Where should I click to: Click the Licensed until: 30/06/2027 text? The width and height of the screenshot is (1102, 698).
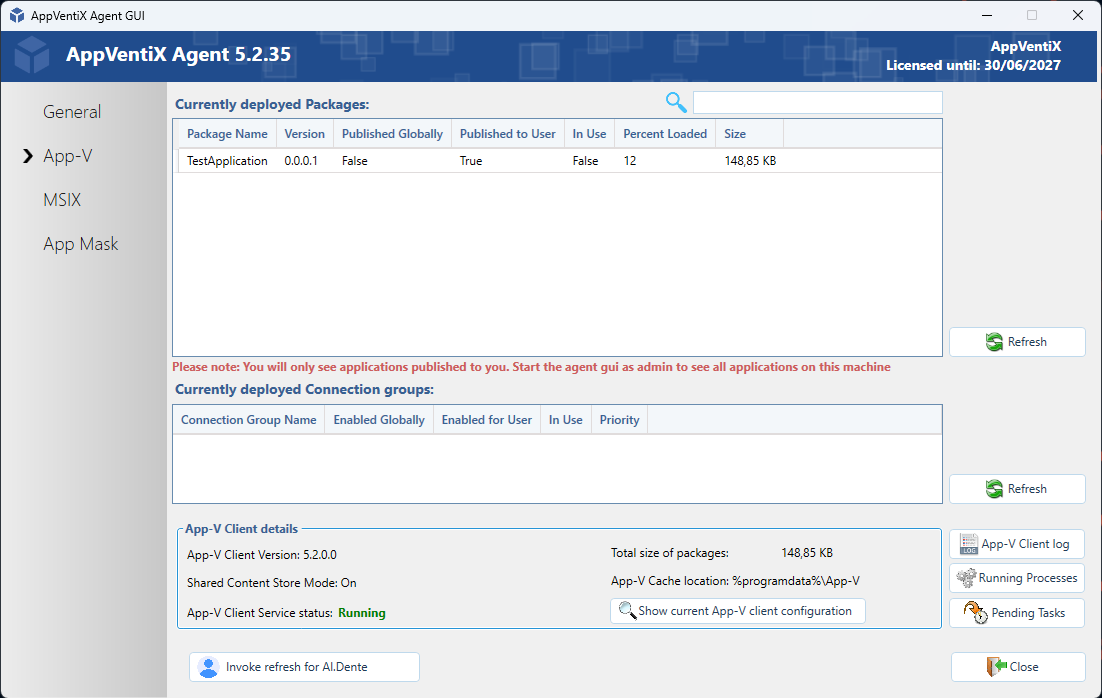coord(973,65)
